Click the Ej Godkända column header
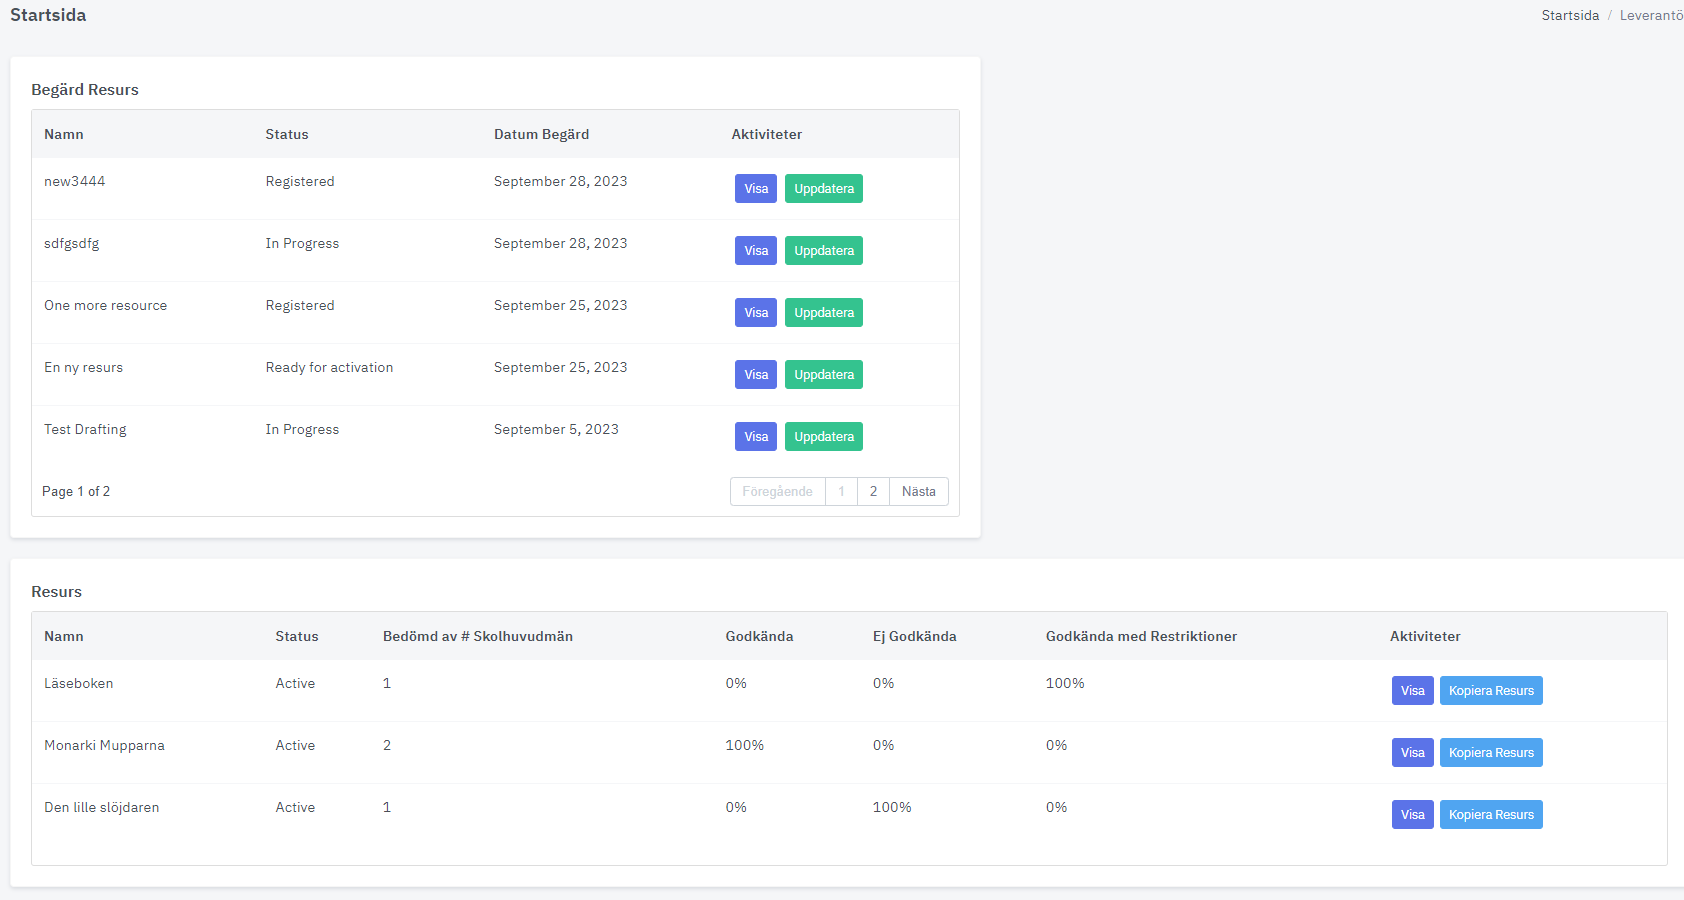 [x=914, y=636]
